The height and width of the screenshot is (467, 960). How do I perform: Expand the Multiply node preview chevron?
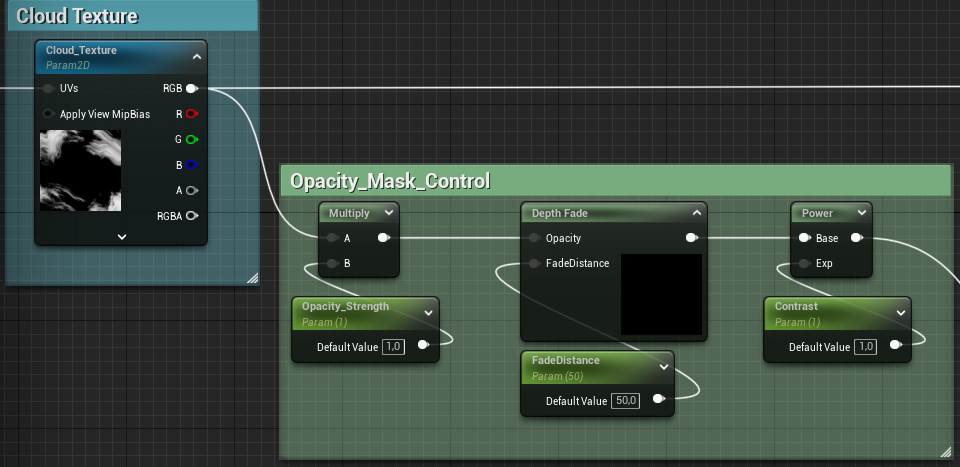point(389,213)
